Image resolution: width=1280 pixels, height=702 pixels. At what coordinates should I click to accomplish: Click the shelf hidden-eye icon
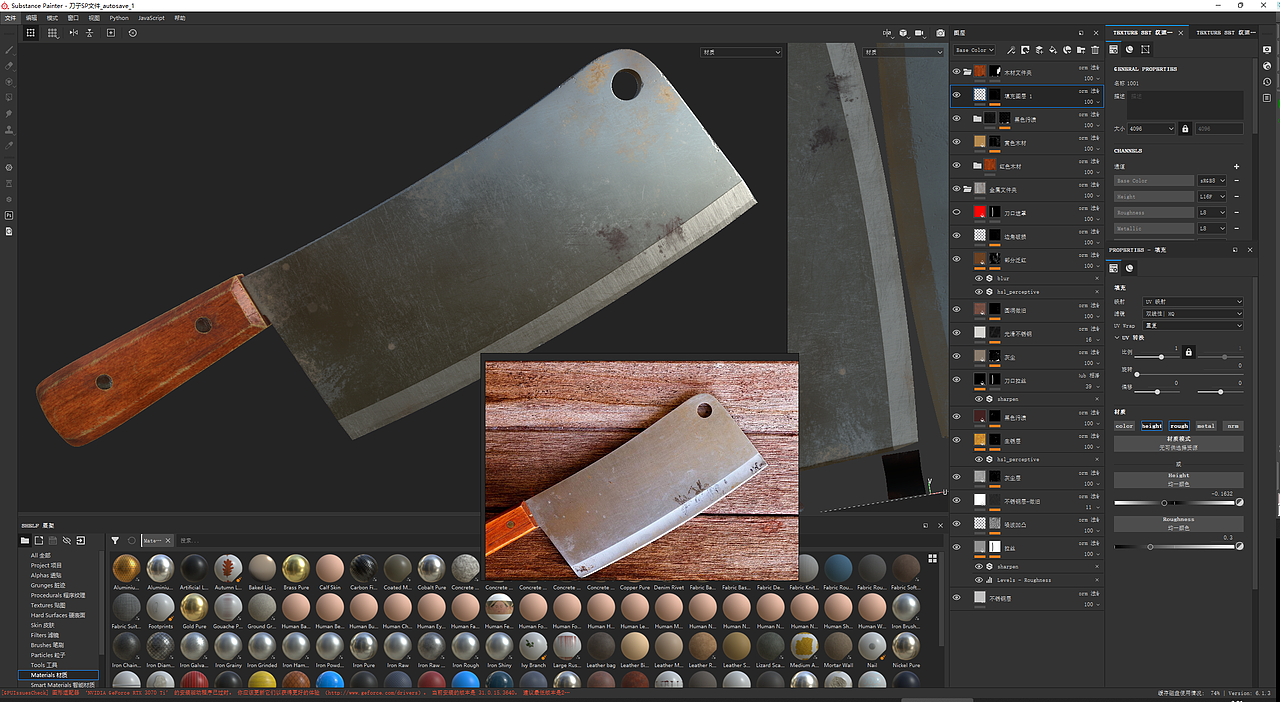click(x=66, y=541)
